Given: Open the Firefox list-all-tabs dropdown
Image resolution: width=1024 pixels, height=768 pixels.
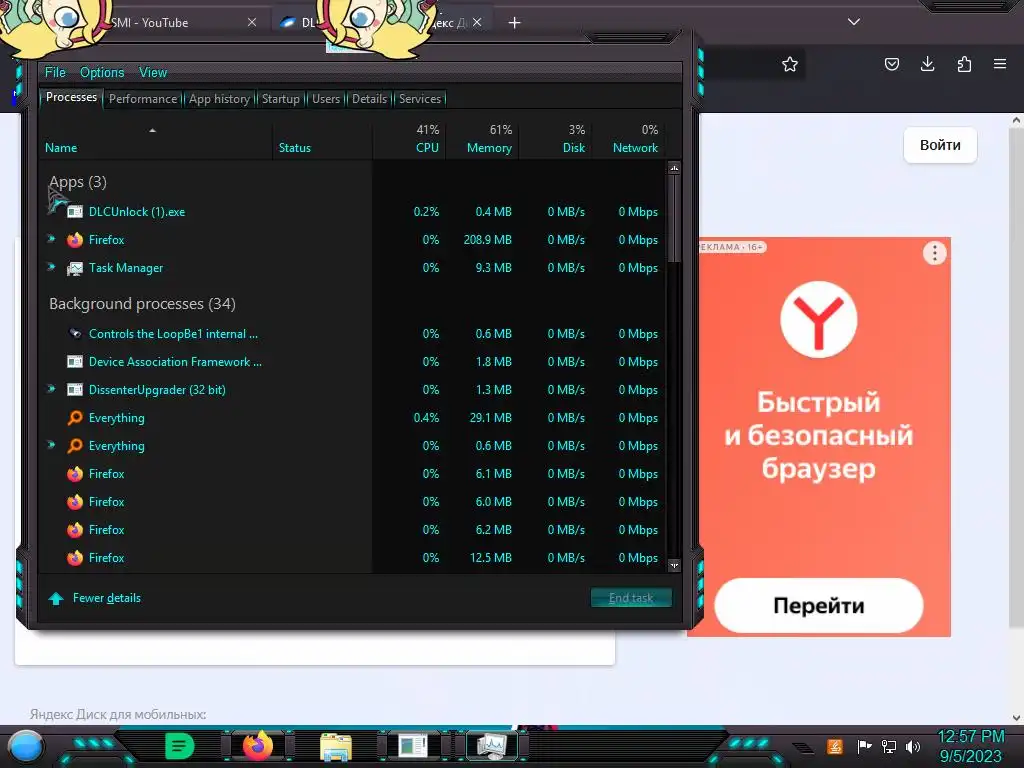Looking at the screenshot, I should [854, 22].
